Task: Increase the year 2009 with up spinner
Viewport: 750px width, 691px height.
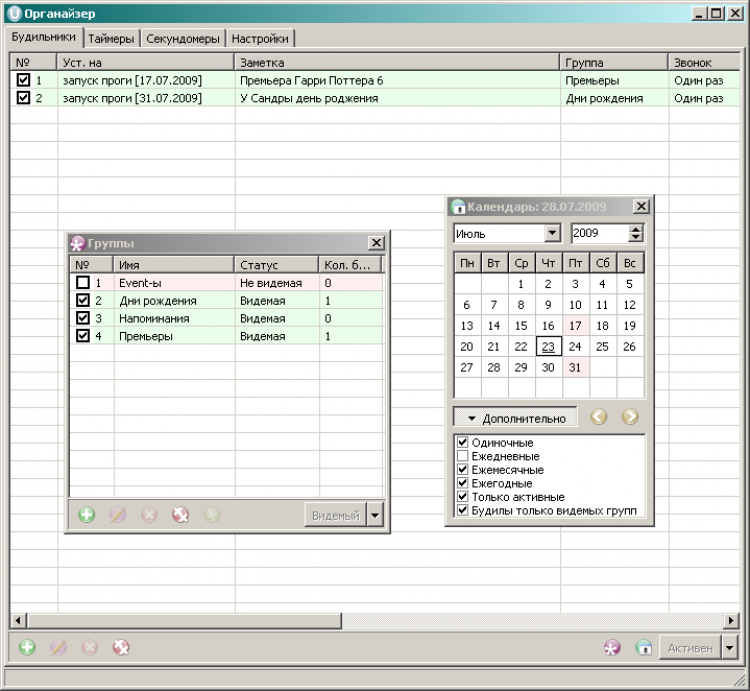Action: pos(635,229)
